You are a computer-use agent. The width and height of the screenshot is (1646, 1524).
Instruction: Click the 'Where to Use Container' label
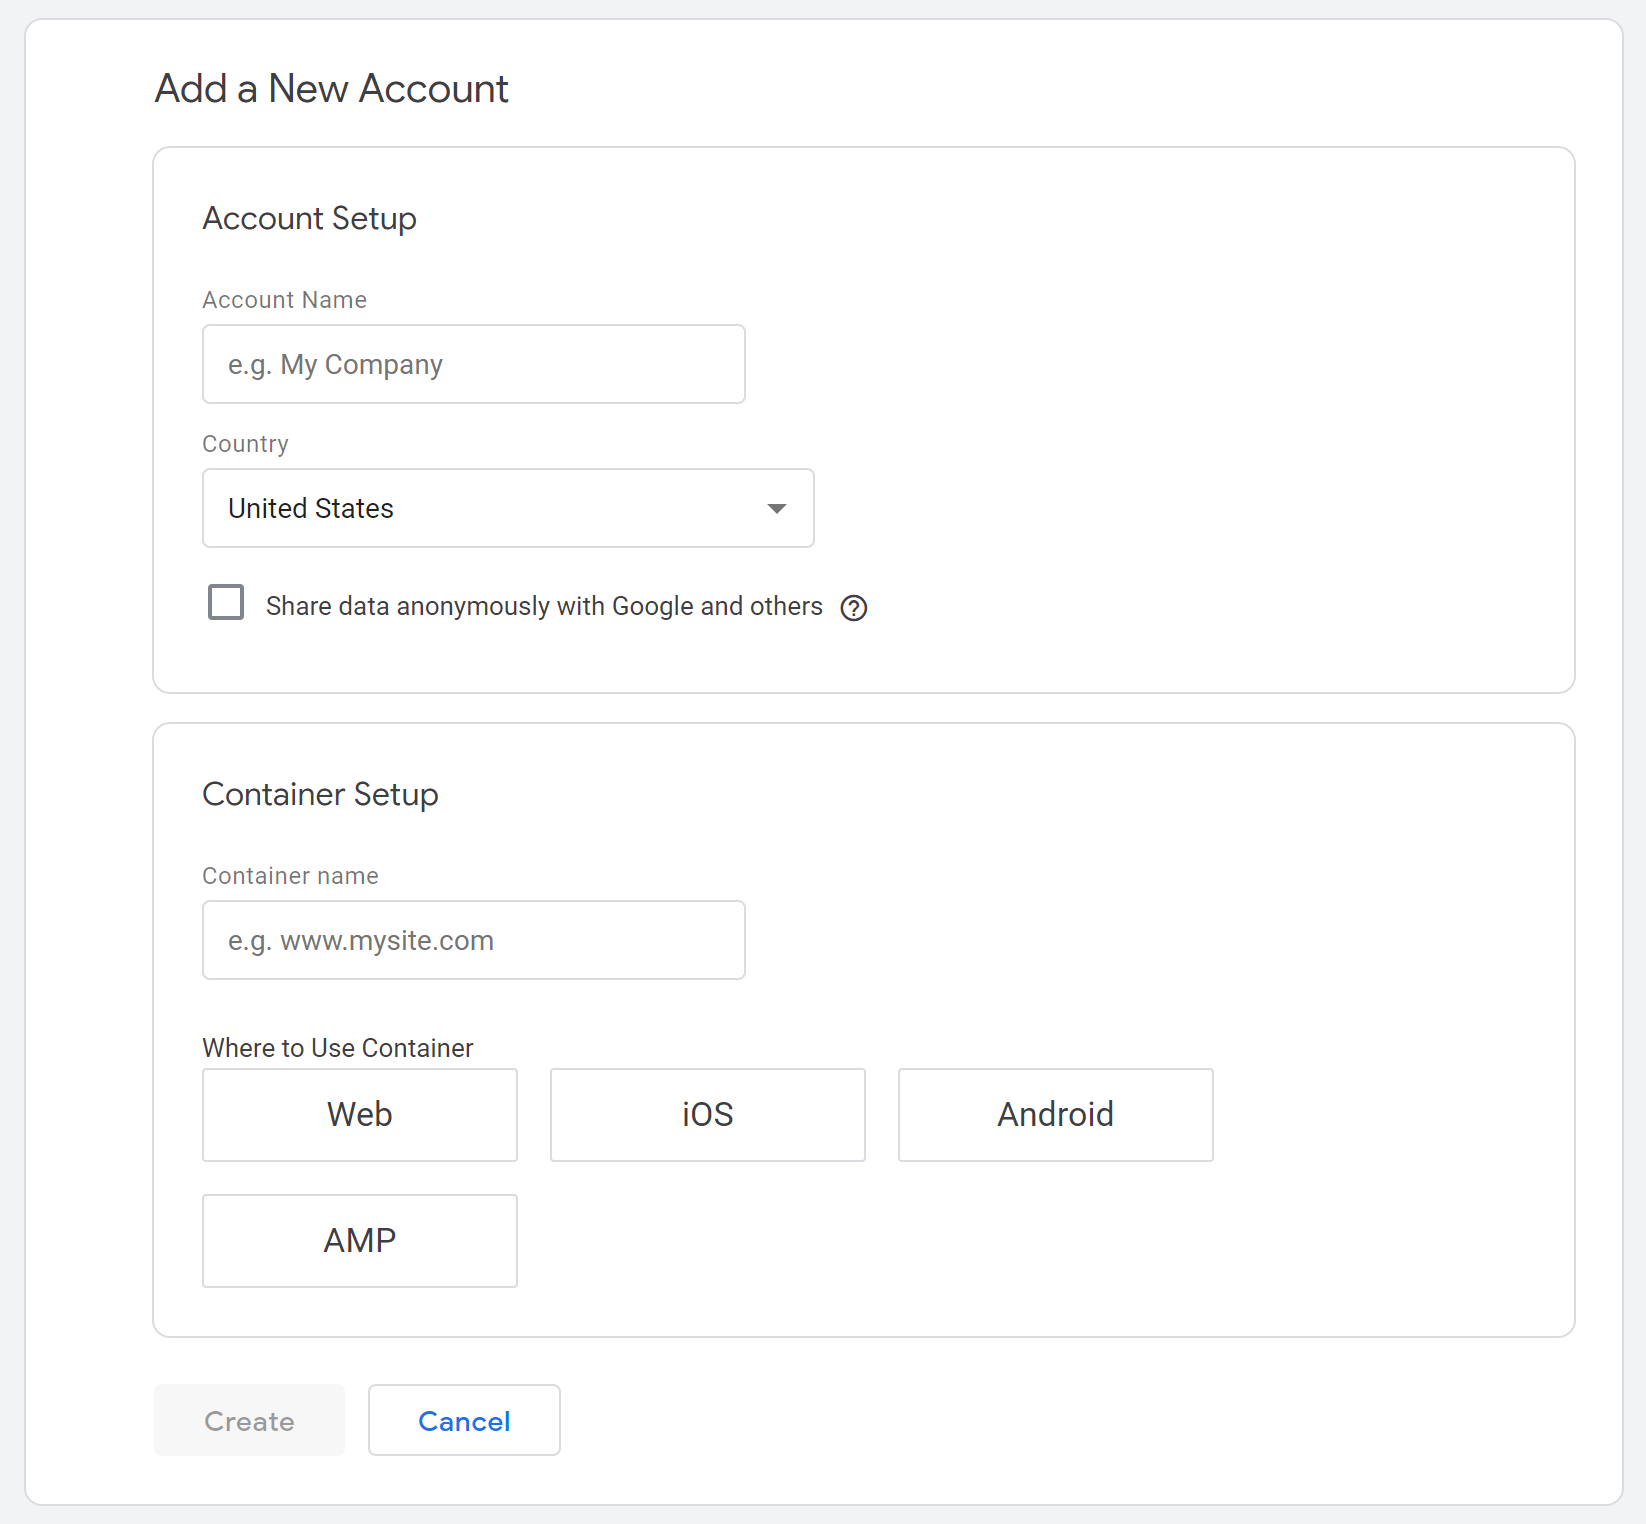(x=337, y=1048)
